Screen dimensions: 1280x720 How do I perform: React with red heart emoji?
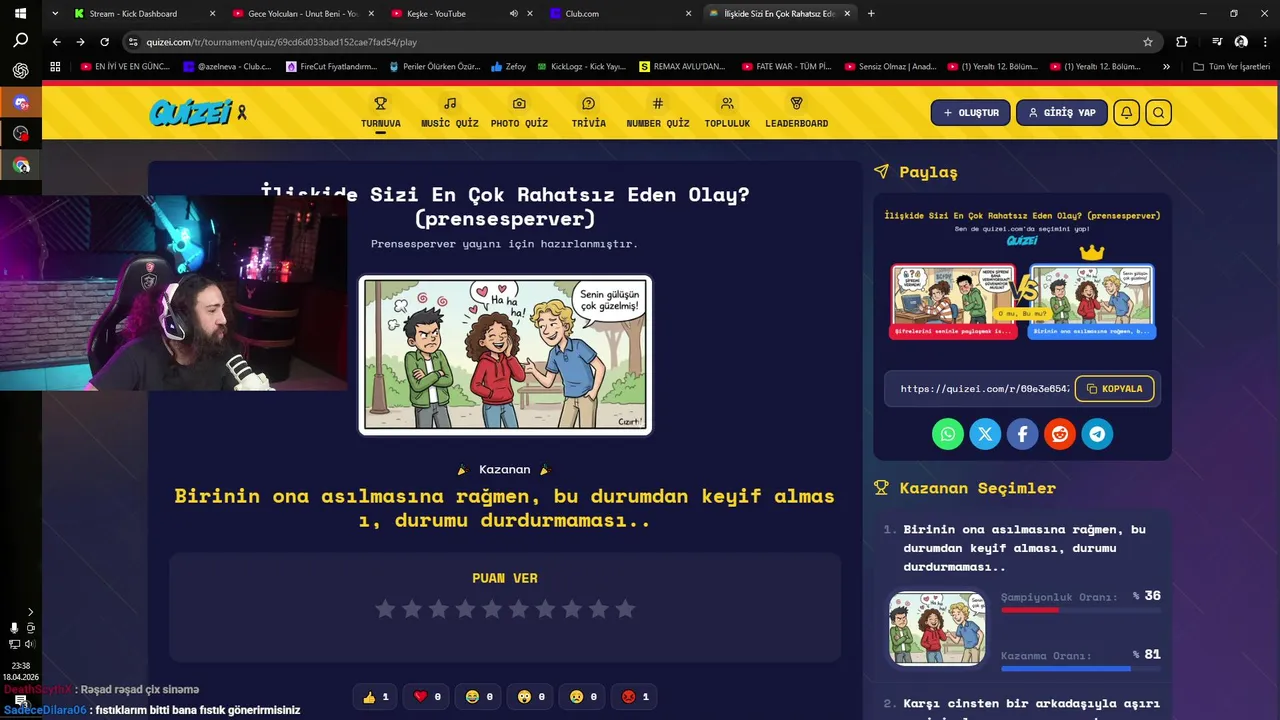coord(427,697)
